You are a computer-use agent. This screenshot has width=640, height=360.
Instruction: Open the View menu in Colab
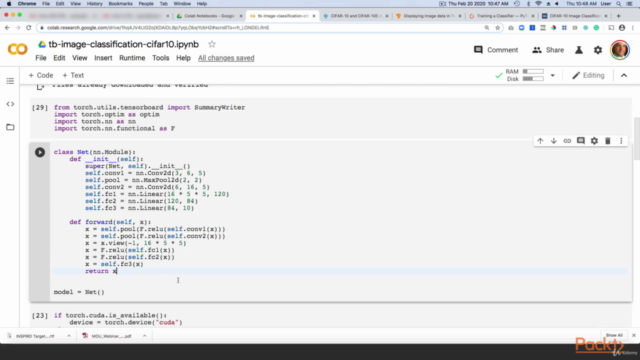pyautogui.click(x=80, y=58)
